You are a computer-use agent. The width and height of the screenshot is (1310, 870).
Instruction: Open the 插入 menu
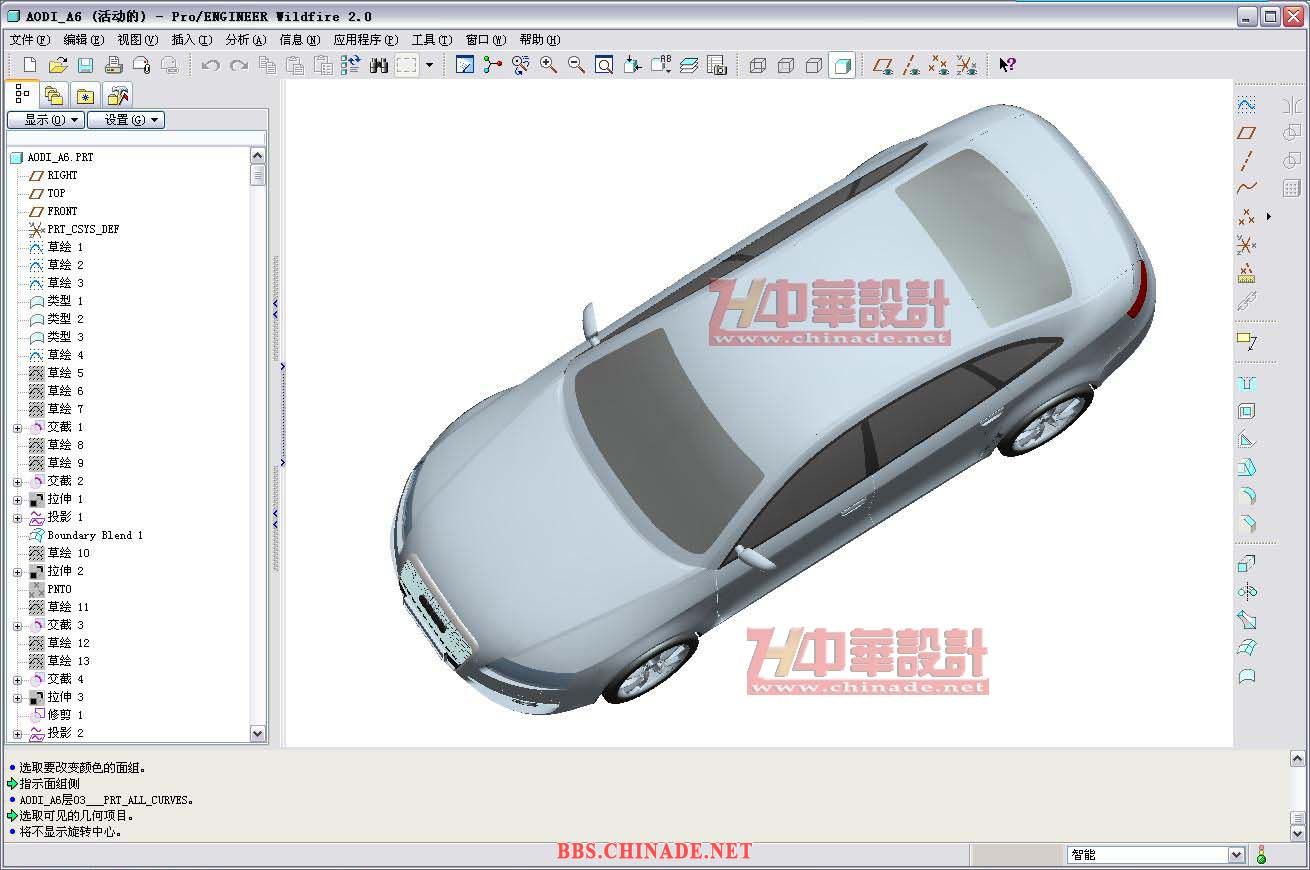(x=191, y=40)
